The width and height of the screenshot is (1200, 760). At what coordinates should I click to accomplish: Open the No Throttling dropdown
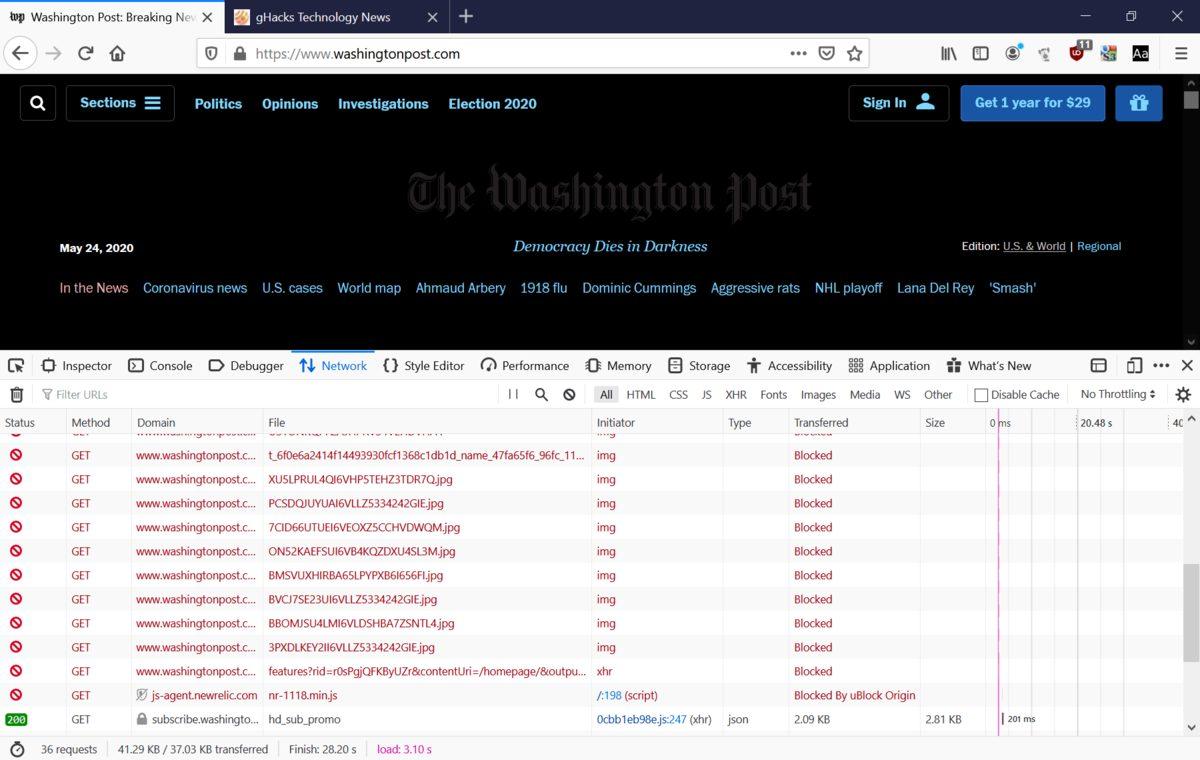pos(1117,394)
